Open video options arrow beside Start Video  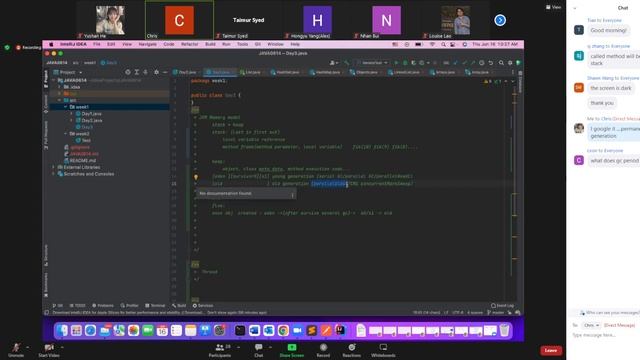[62, 347]
